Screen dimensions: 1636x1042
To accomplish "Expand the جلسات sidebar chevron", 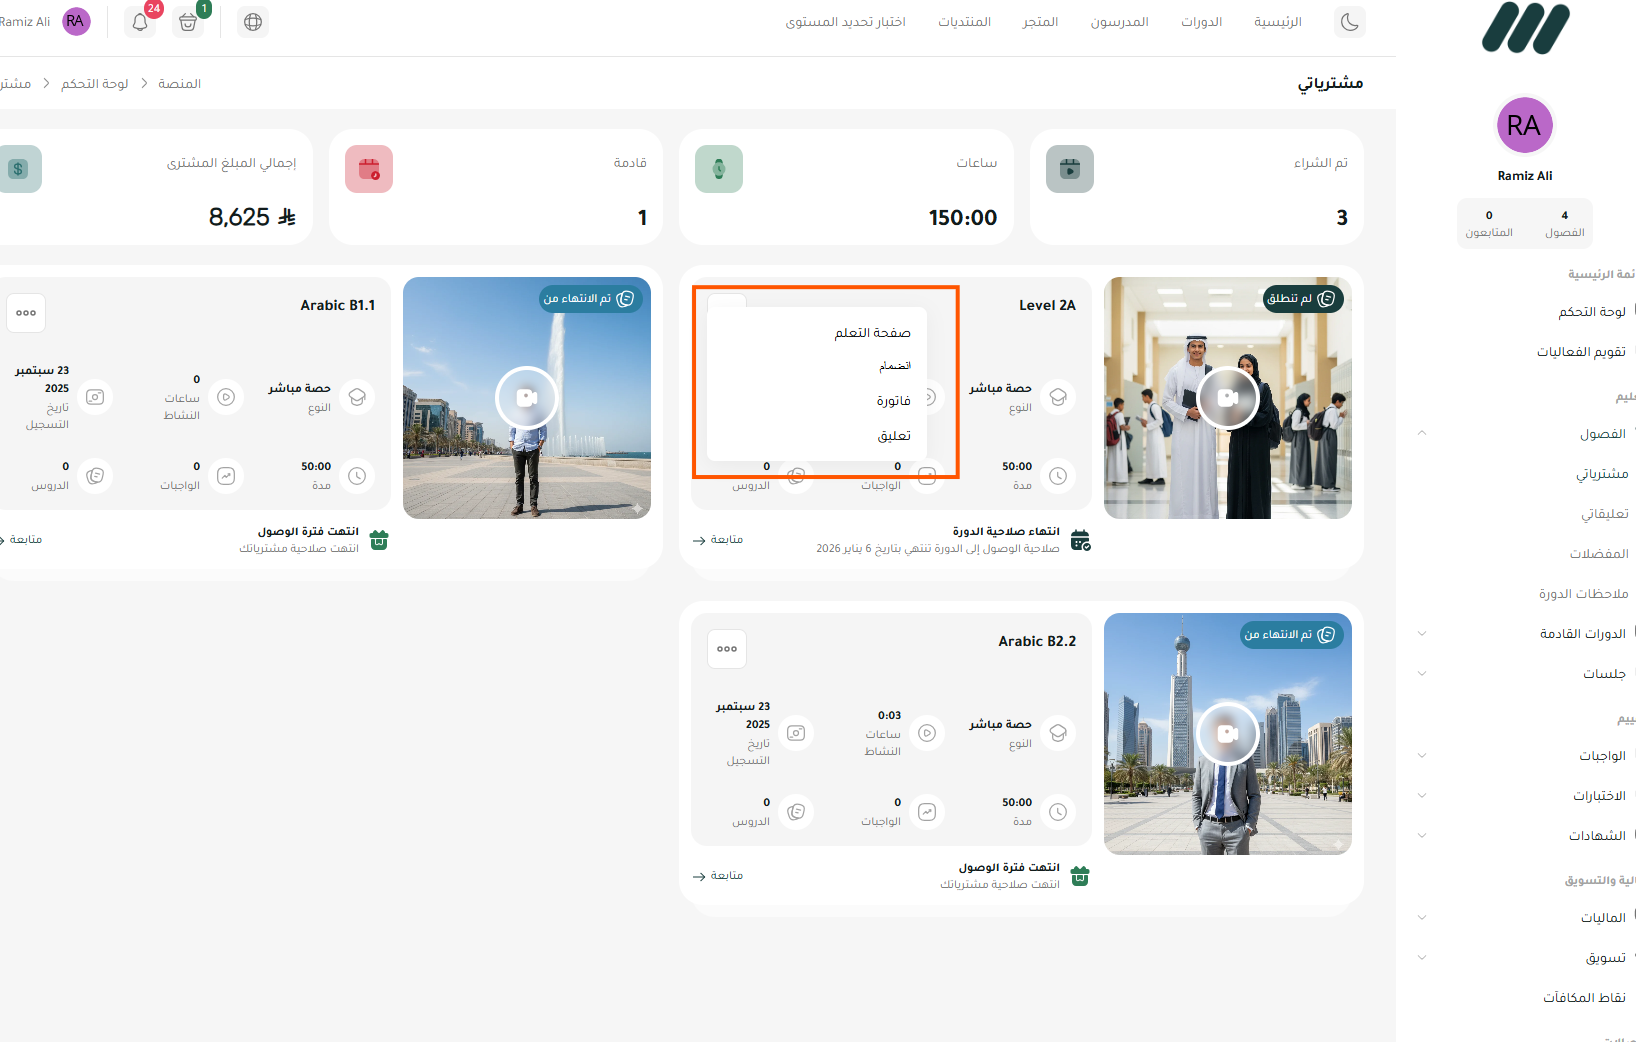I will [x=1422, y=673].
